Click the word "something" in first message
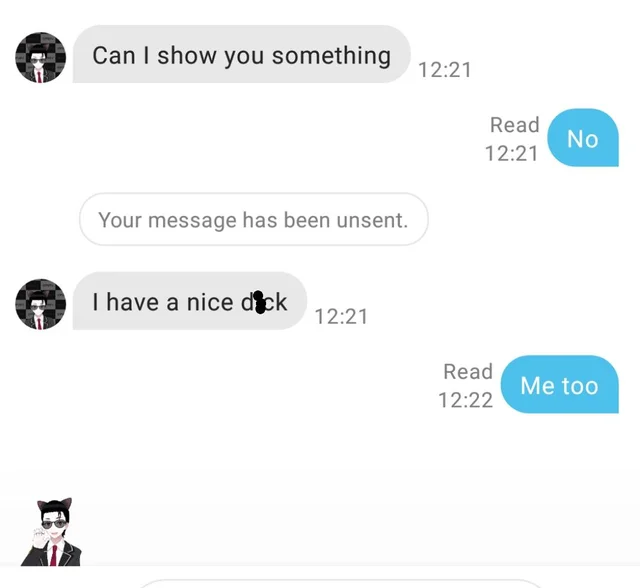 coord(331,55)
